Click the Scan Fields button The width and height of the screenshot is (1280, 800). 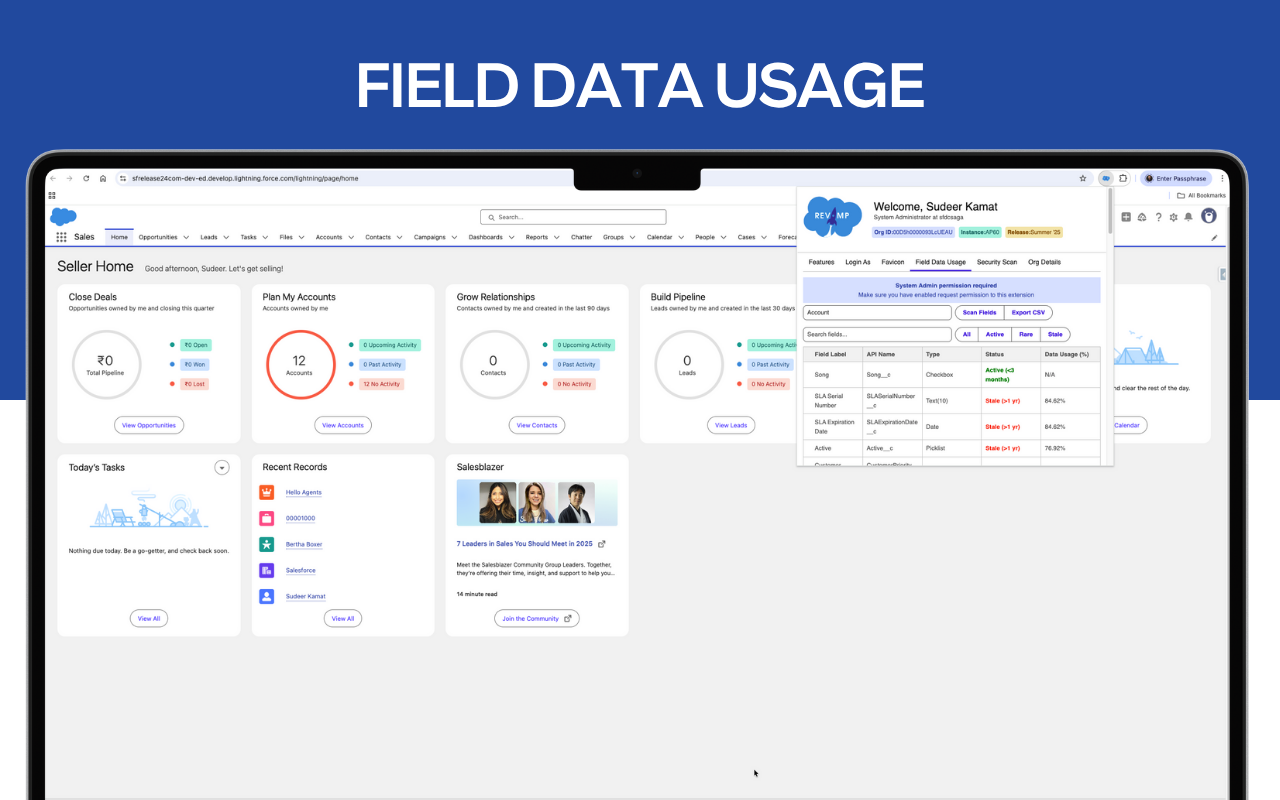(x=980, y=312)
